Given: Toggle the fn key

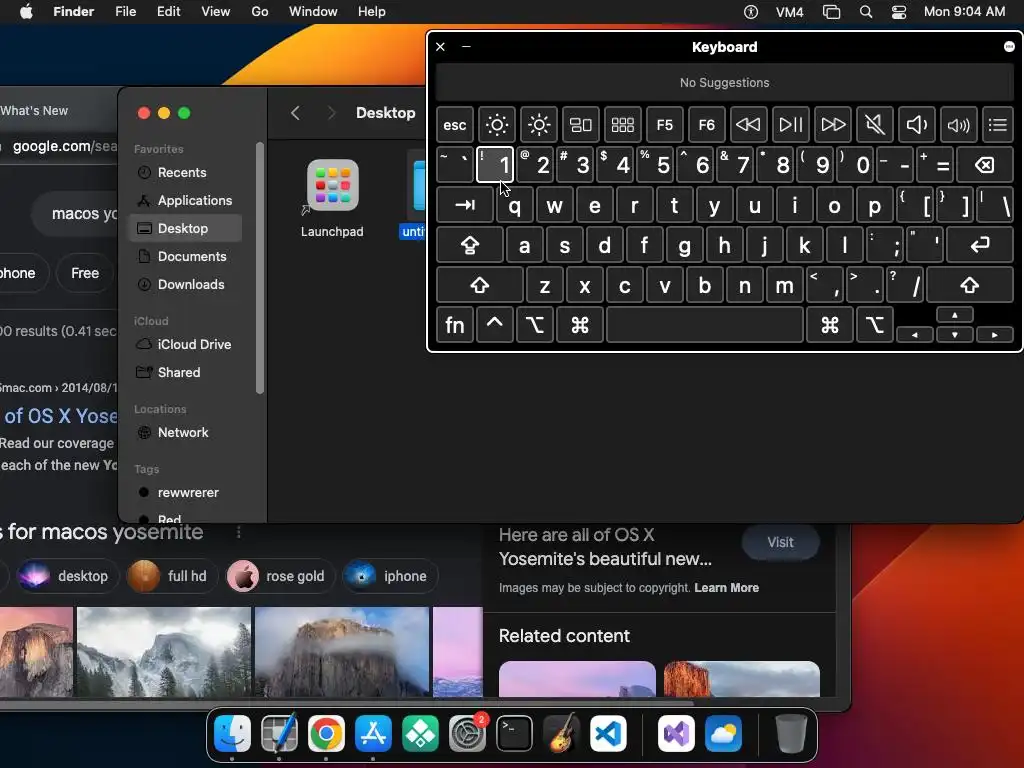Looking at the screenshot, I should (x=455, y=325).
